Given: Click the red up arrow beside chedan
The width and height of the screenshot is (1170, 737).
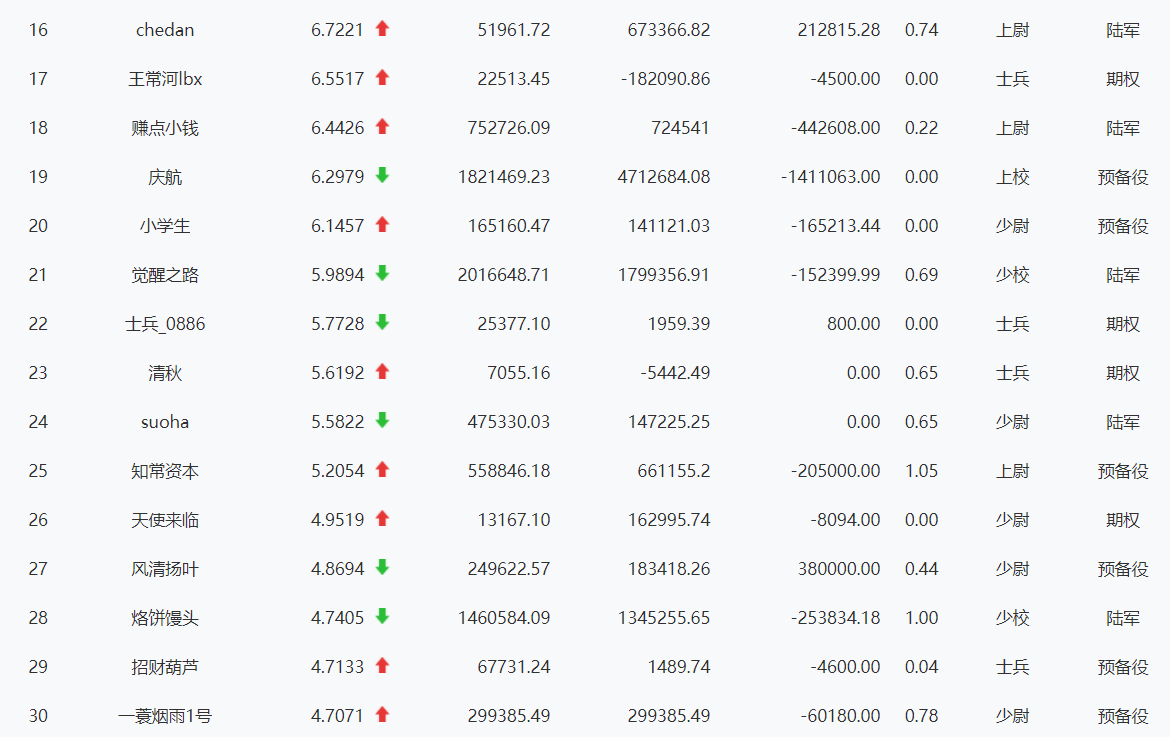Looking at the screenshot, I should tap(382, 29).
